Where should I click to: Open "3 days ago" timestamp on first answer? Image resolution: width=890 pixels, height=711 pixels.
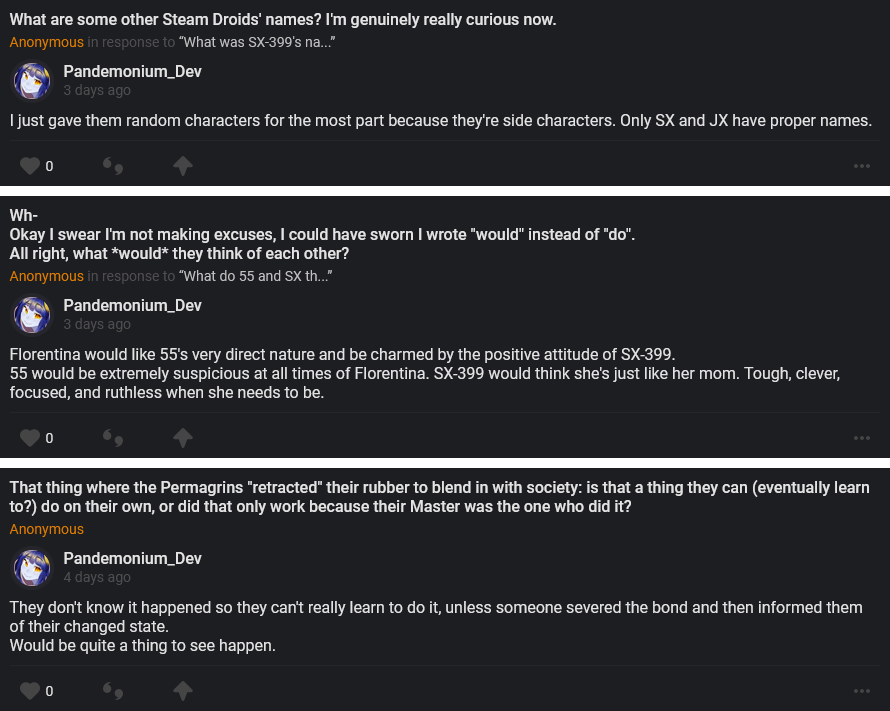tap(97, 90)
